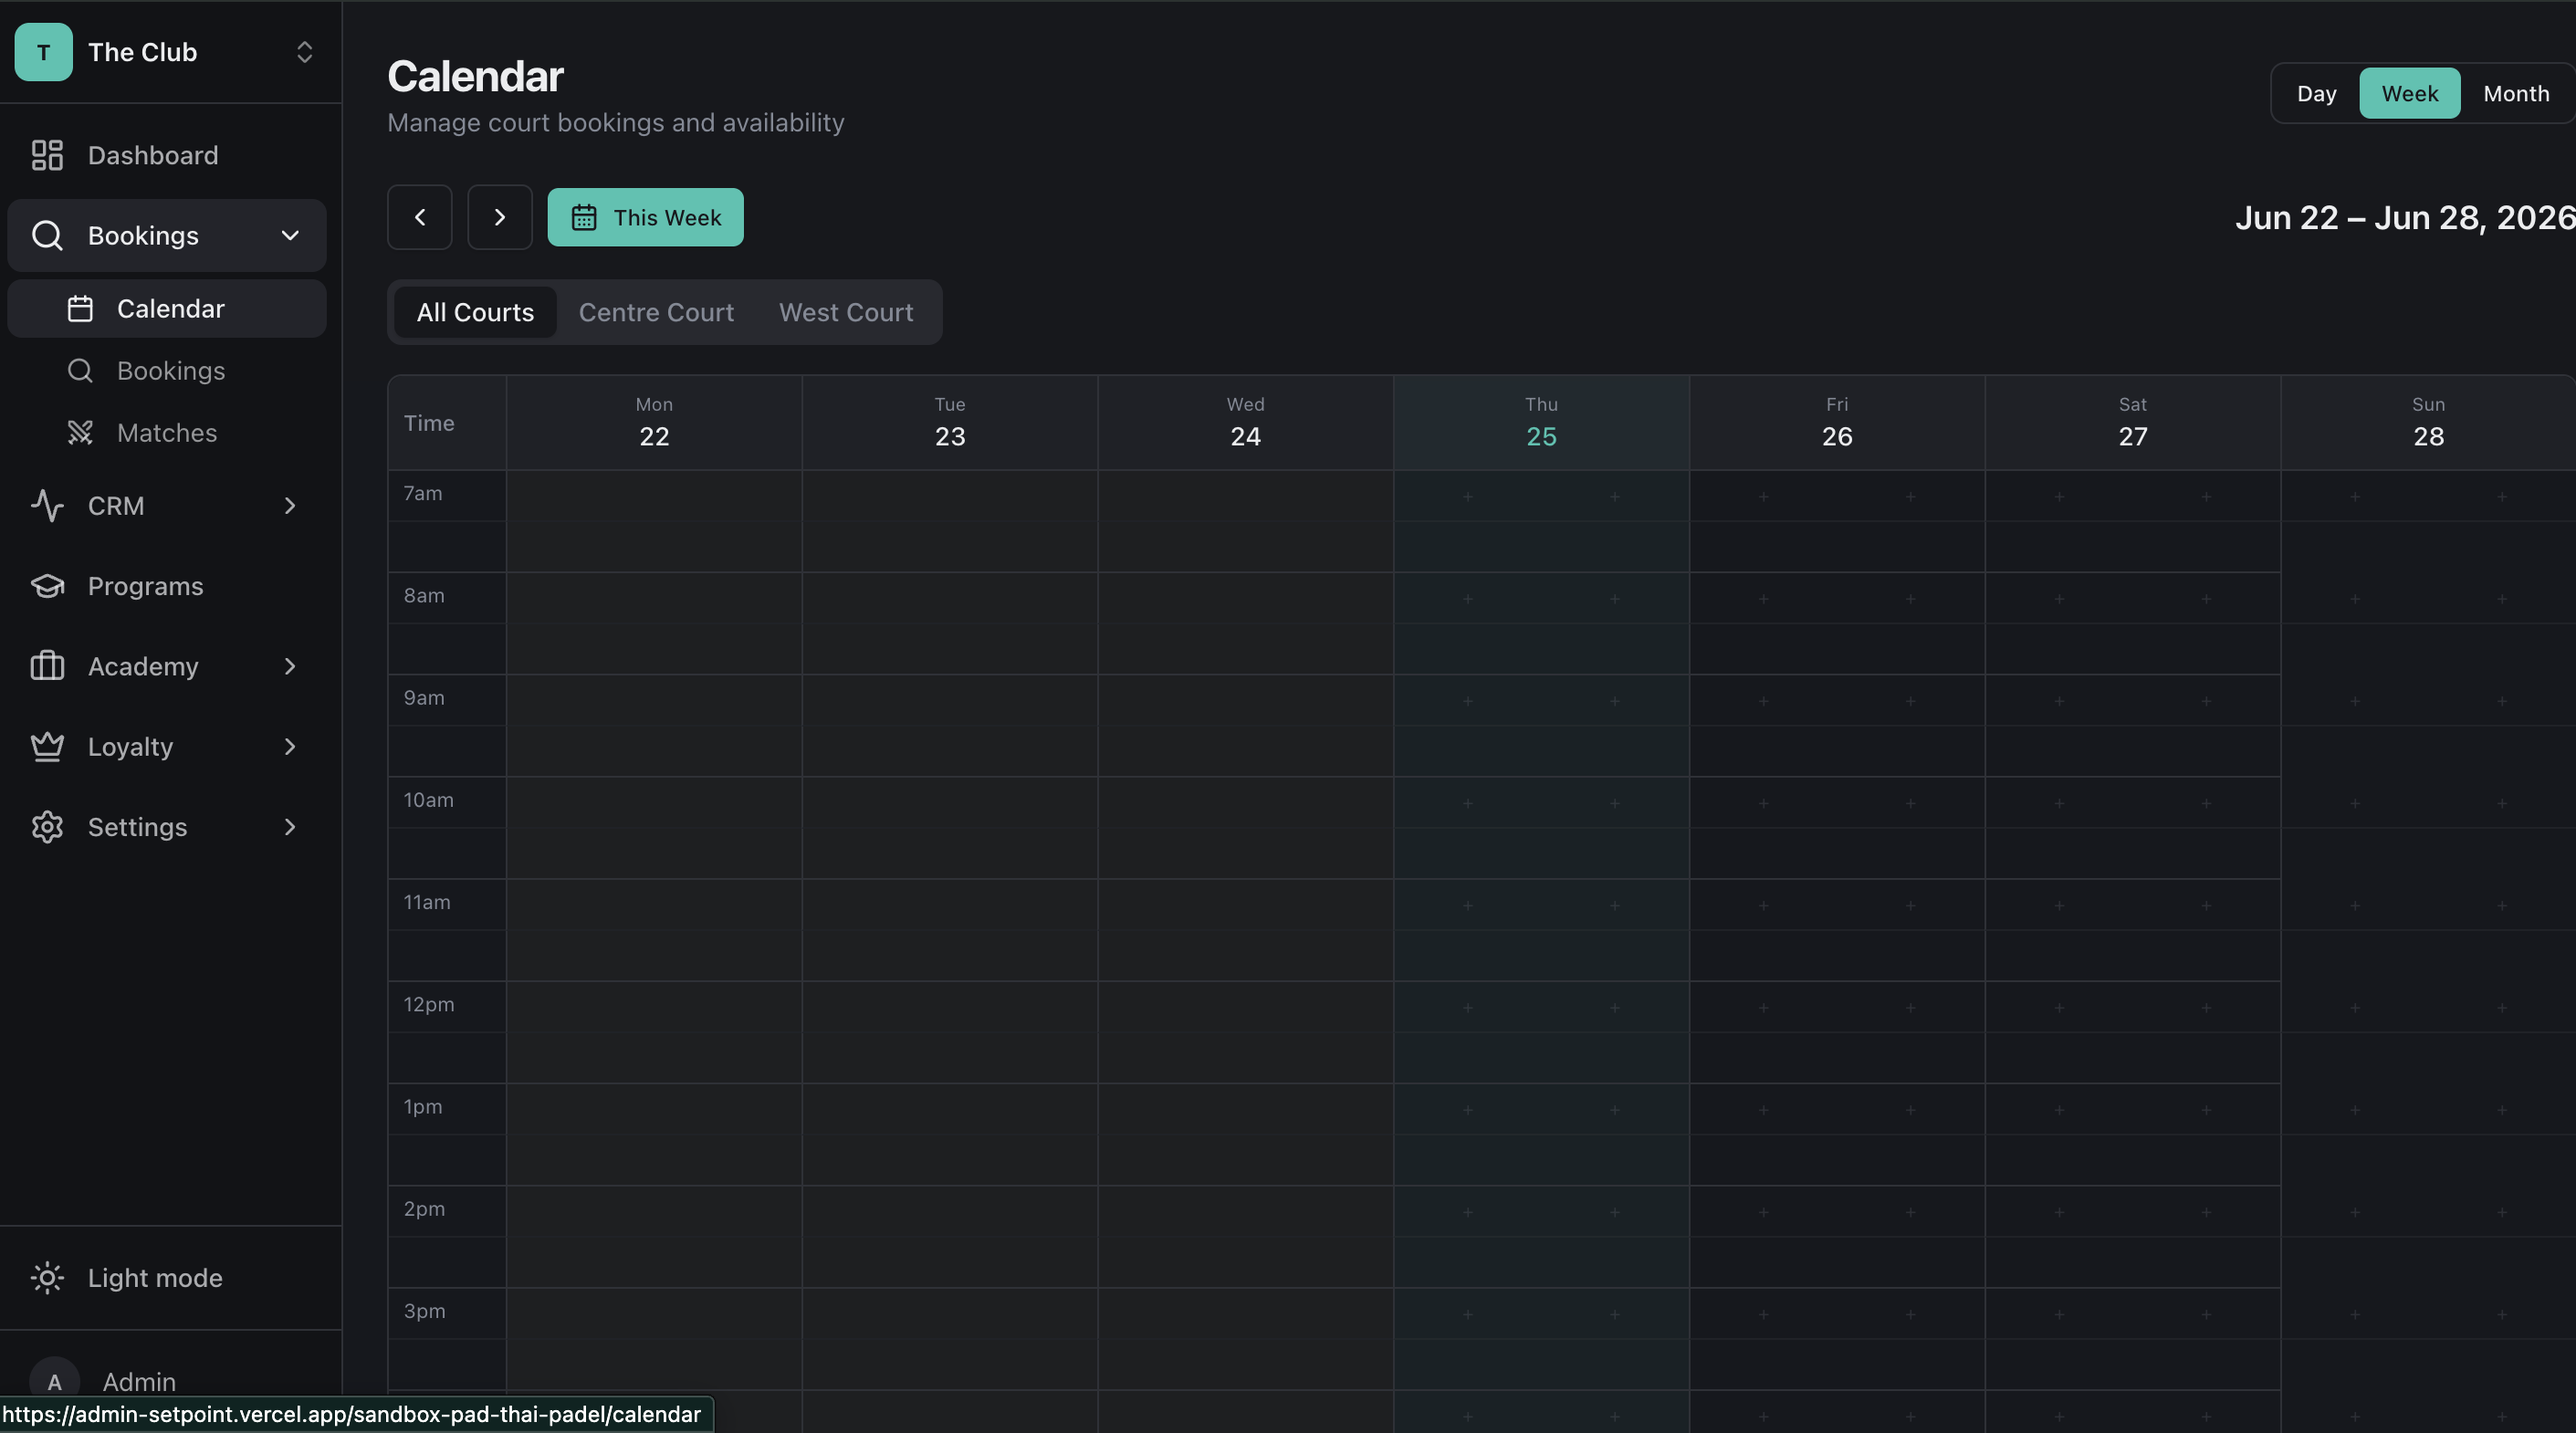2576x1433 pixels.
Task: Switch calendar to Day view
Action: pyautogui.click(x=2316, y=93)
